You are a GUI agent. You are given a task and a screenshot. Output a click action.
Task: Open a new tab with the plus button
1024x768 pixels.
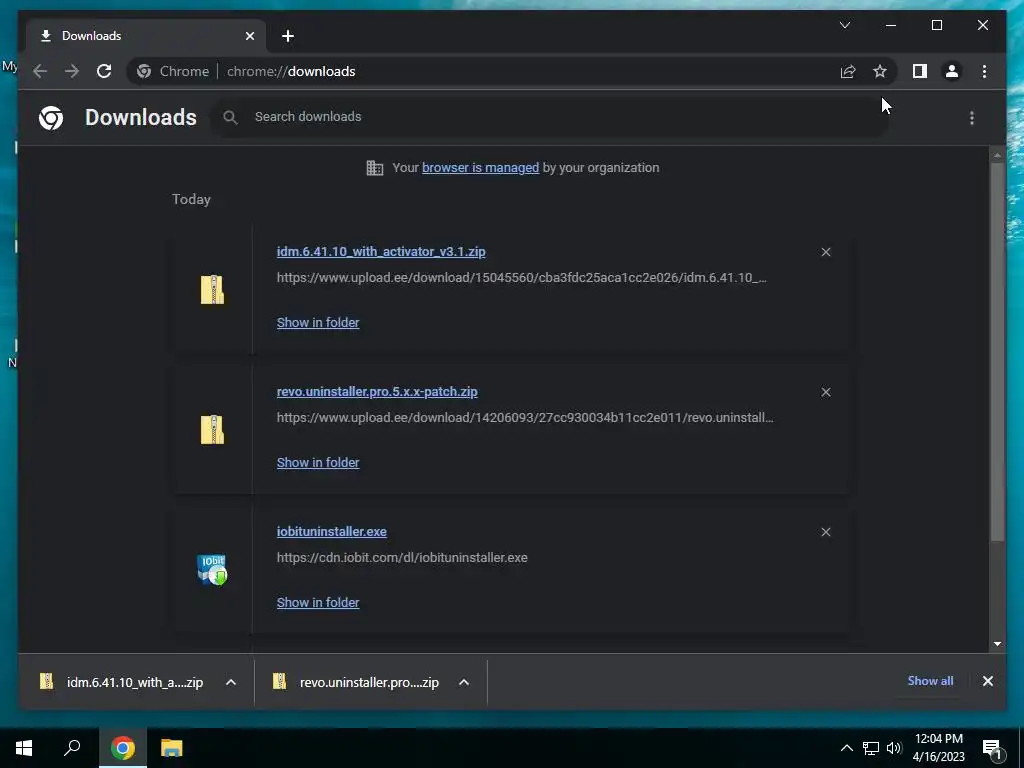[288, 36]
